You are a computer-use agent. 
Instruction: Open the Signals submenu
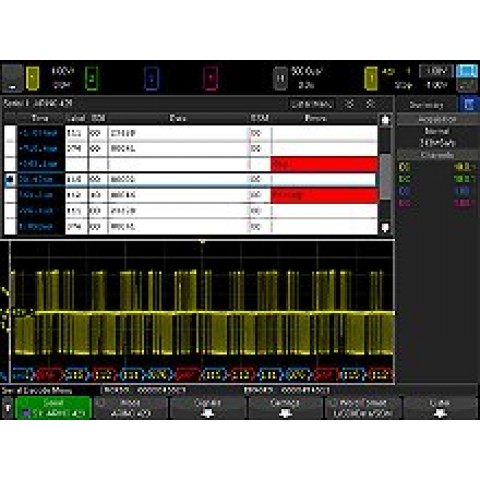(x=208, y=408)
